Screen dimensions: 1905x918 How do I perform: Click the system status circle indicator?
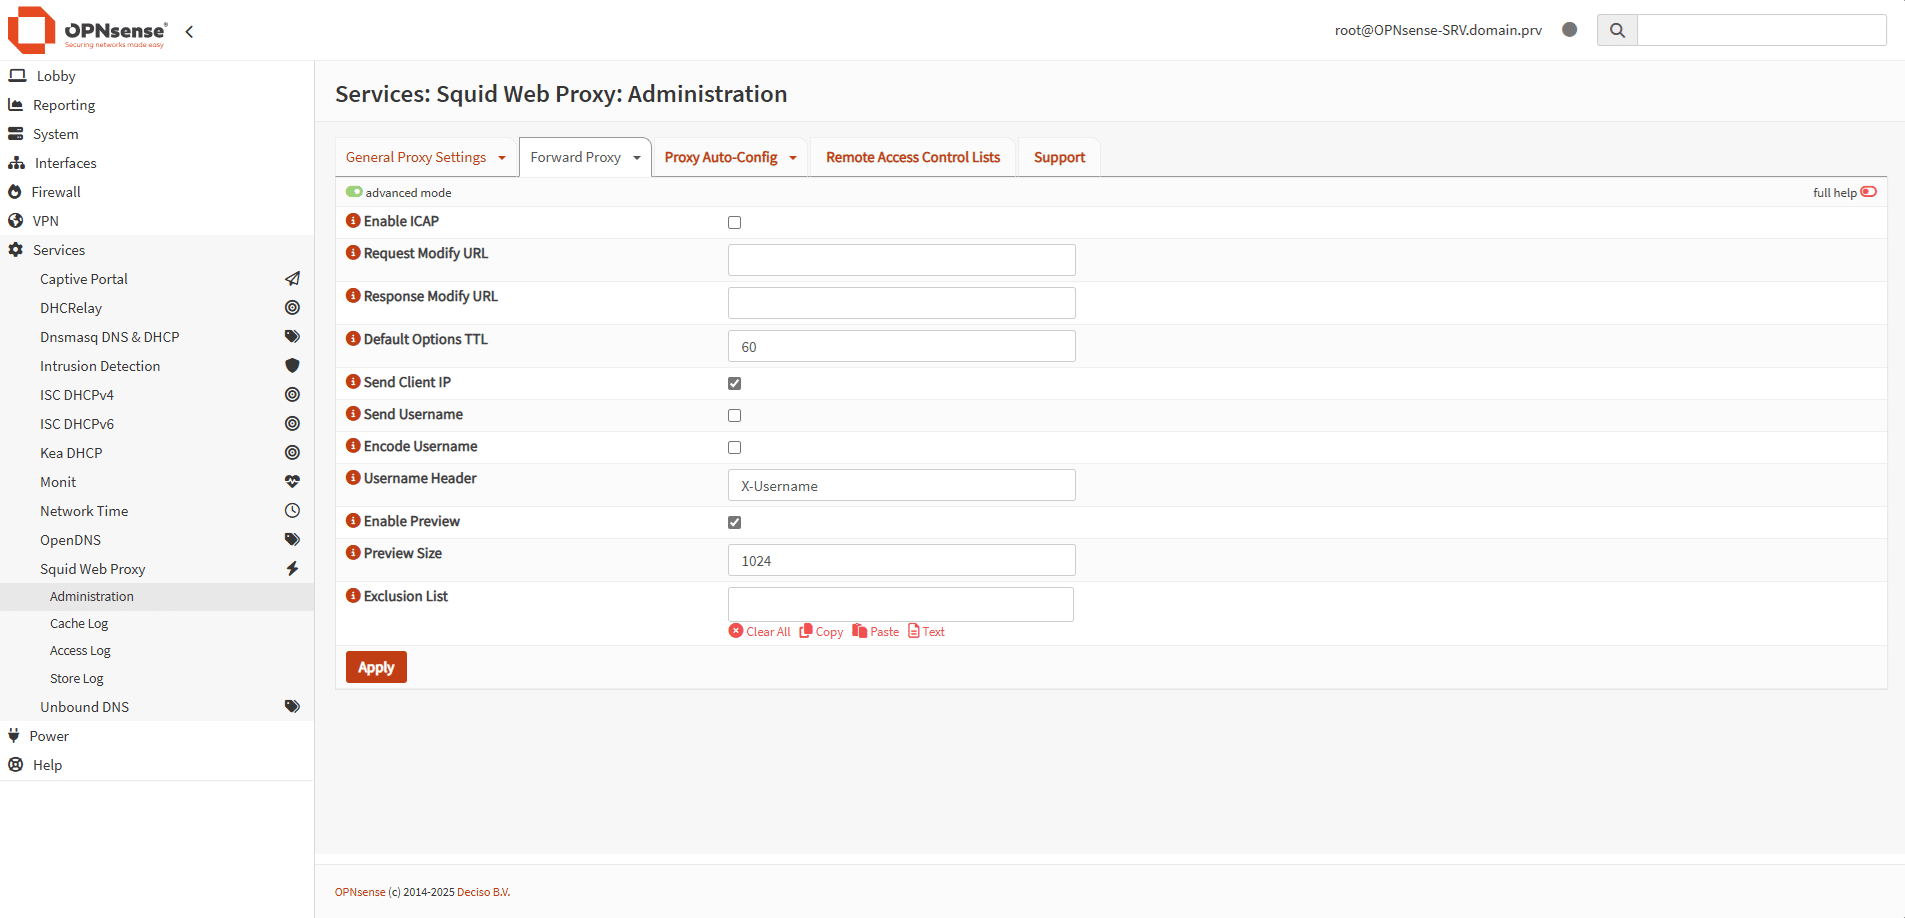point(1570,30)
